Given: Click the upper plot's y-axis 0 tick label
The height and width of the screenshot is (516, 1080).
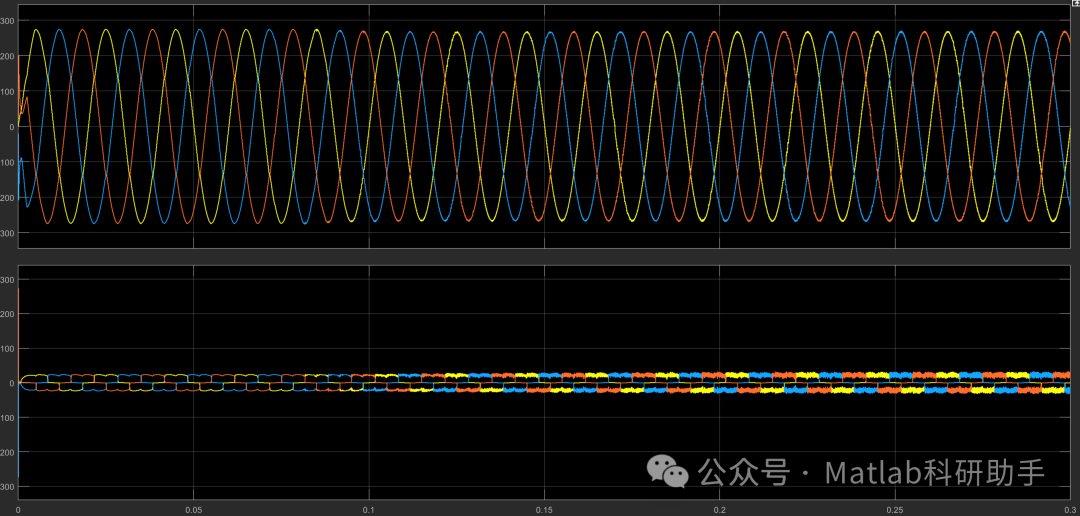Looking at the screenshot, I should 10,127.
